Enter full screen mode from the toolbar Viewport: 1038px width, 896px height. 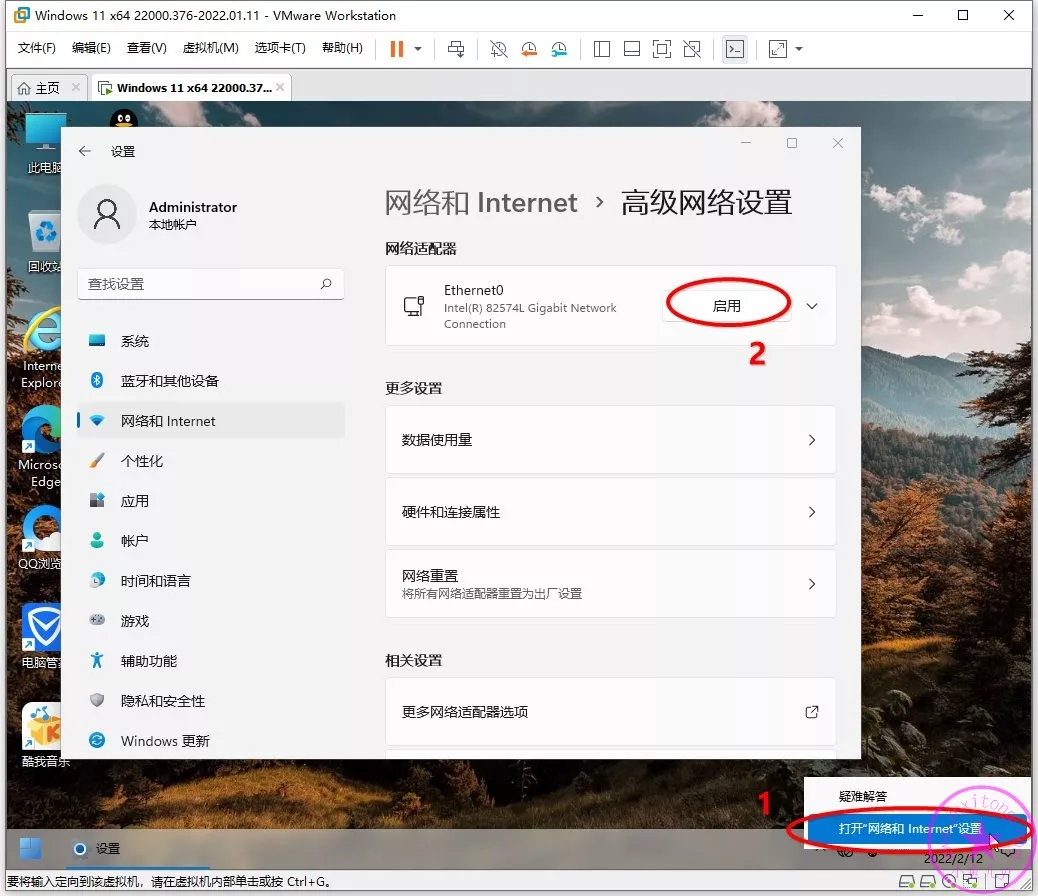(661, 49)
